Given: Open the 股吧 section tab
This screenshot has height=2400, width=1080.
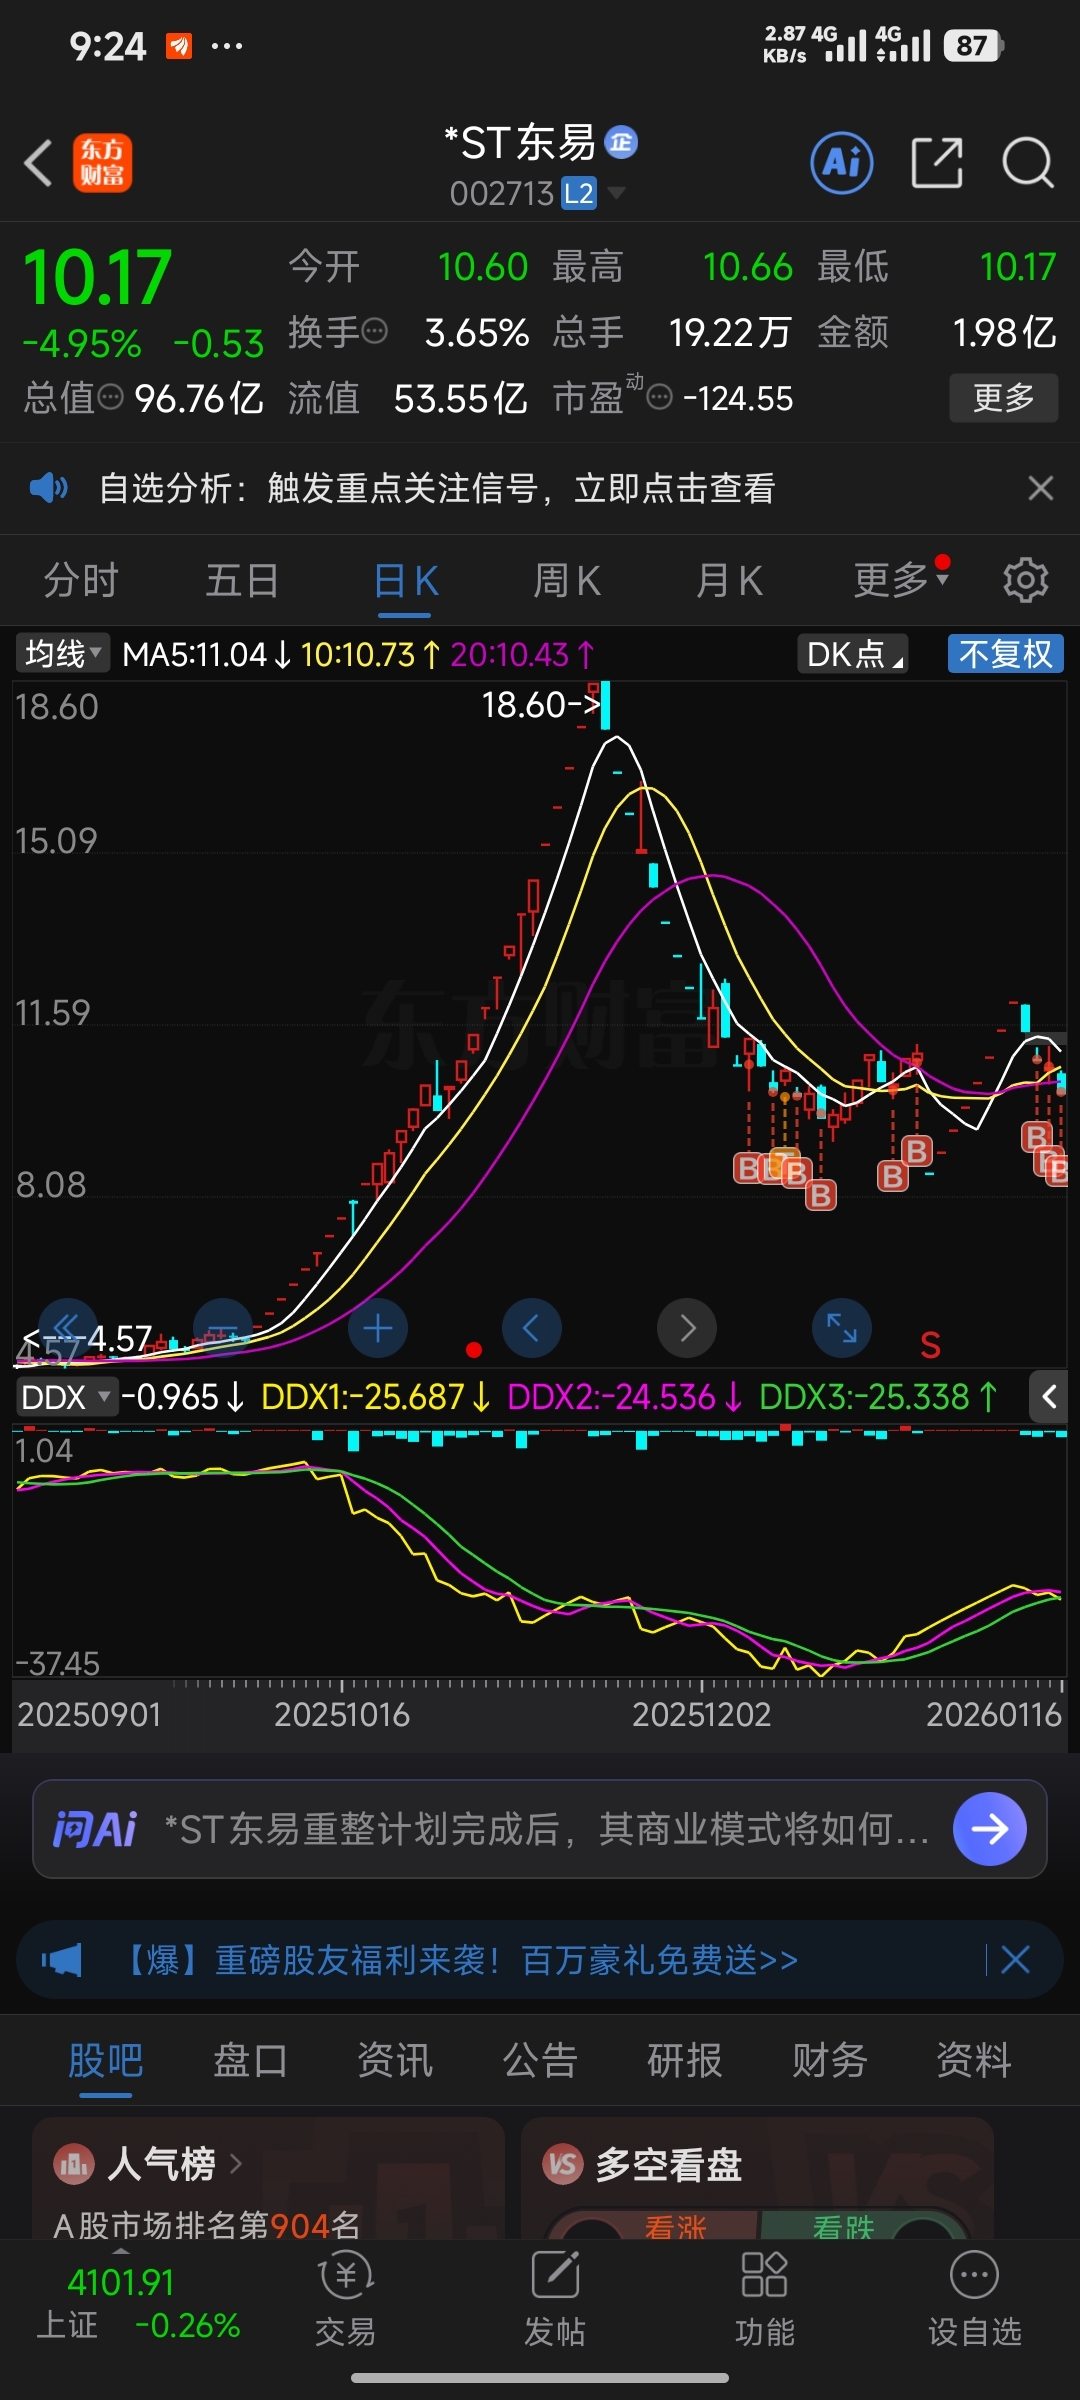Looking at the screenshot, I should pyautogui.click(x=105, y=2062).
